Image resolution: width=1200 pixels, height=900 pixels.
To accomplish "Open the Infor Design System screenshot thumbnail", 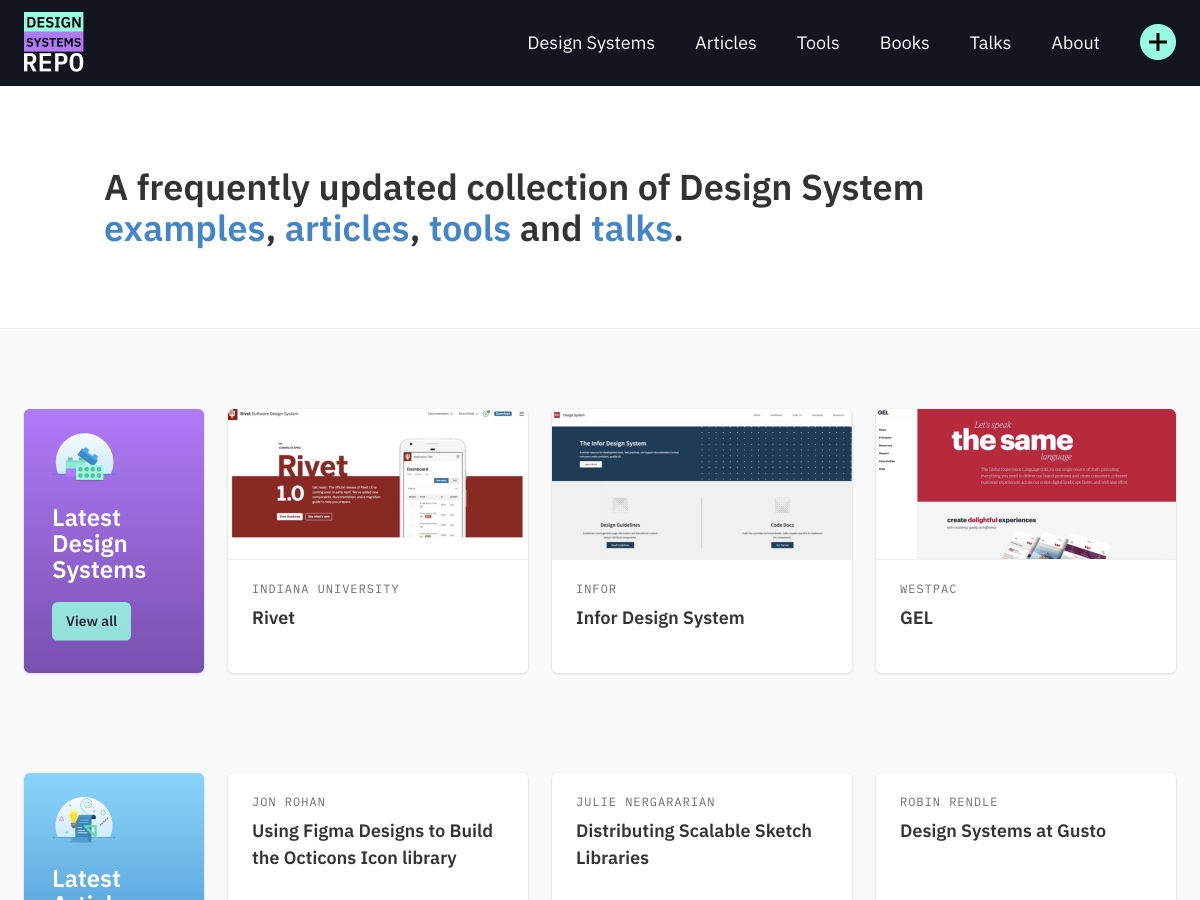I will (702, 484).
